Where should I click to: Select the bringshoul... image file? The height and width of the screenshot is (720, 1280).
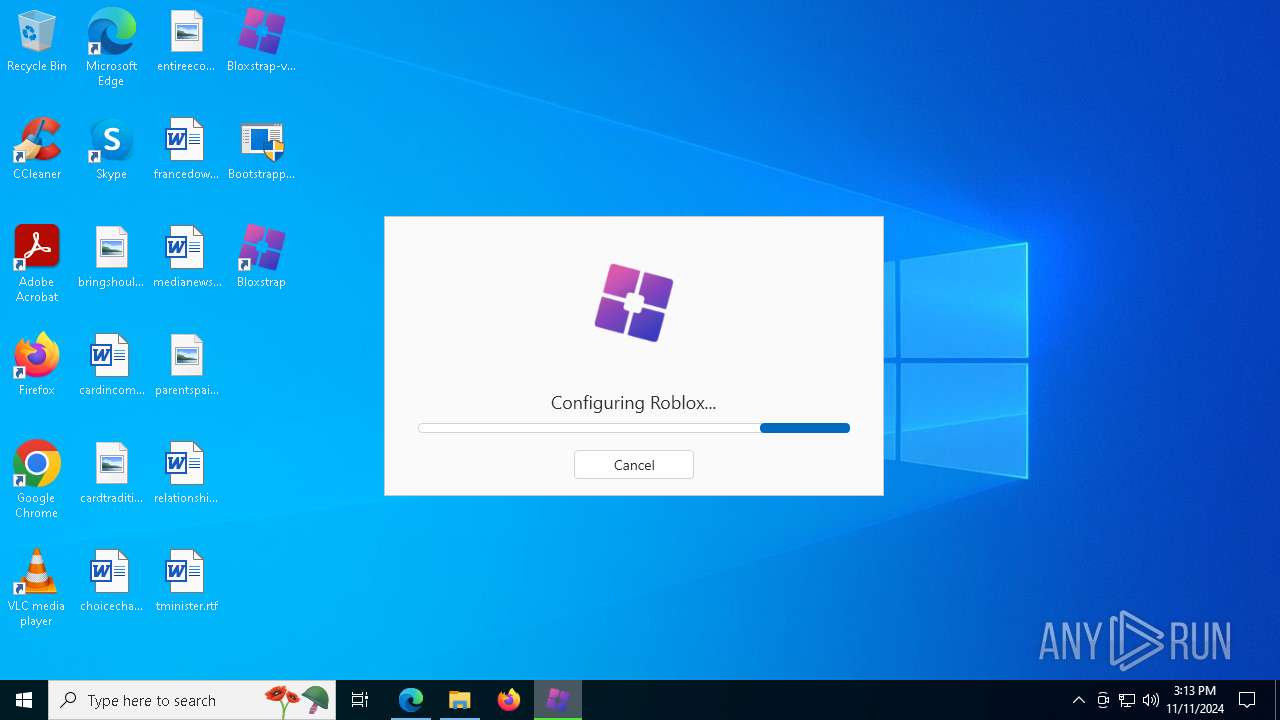(x=111, y=258)
